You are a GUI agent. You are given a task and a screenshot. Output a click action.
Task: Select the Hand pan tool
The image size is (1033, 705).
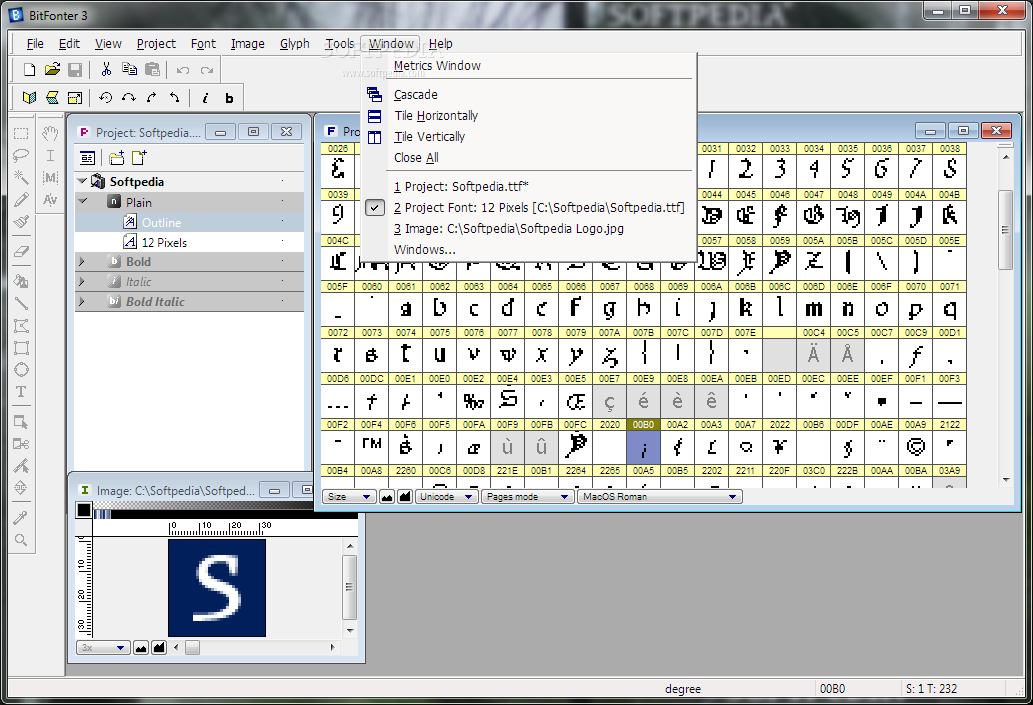tap(50, 134)
